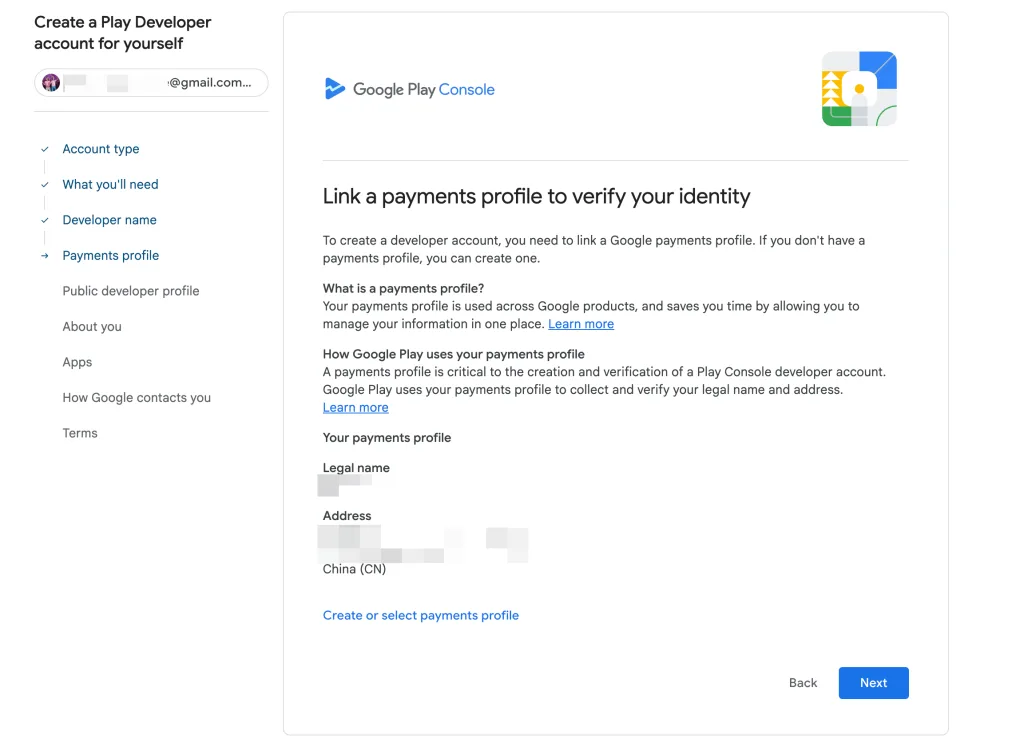1024x755 pixels.
Task: Click the checkmark icon beside Account type
Action: tap(45, 149)
